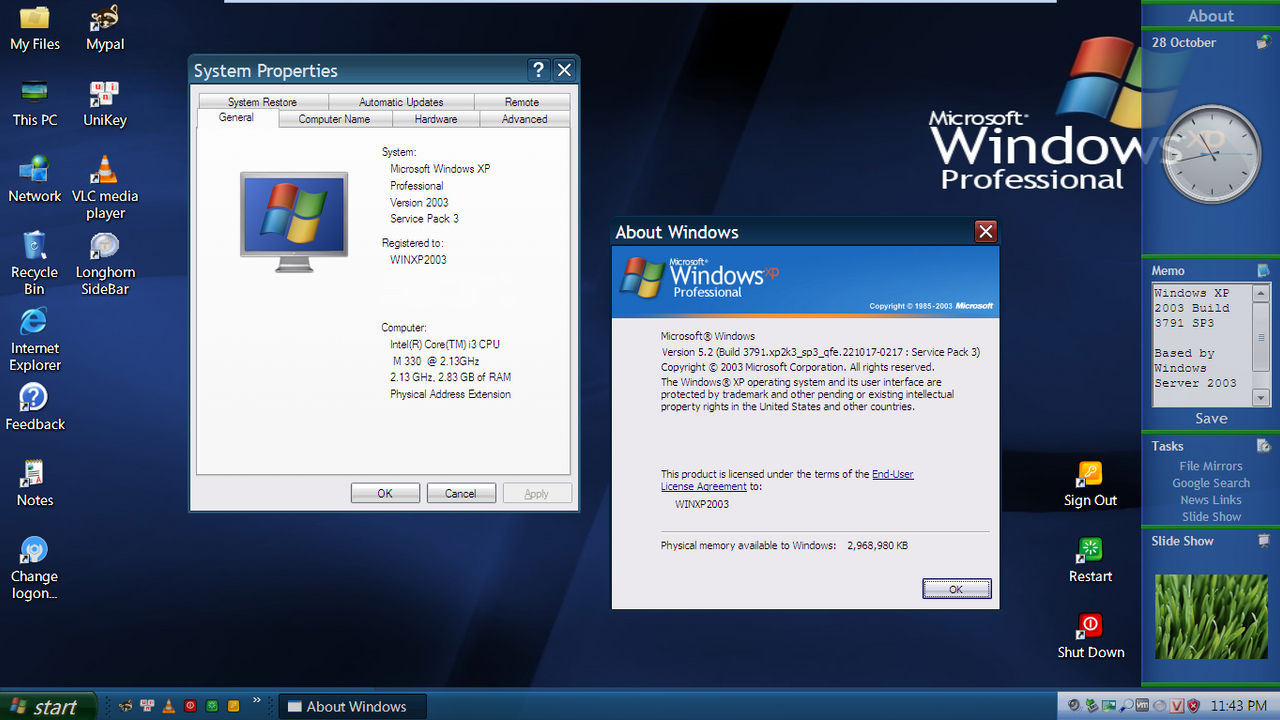
Task: Click Save below the Memo text
Action: (1210, 418)
